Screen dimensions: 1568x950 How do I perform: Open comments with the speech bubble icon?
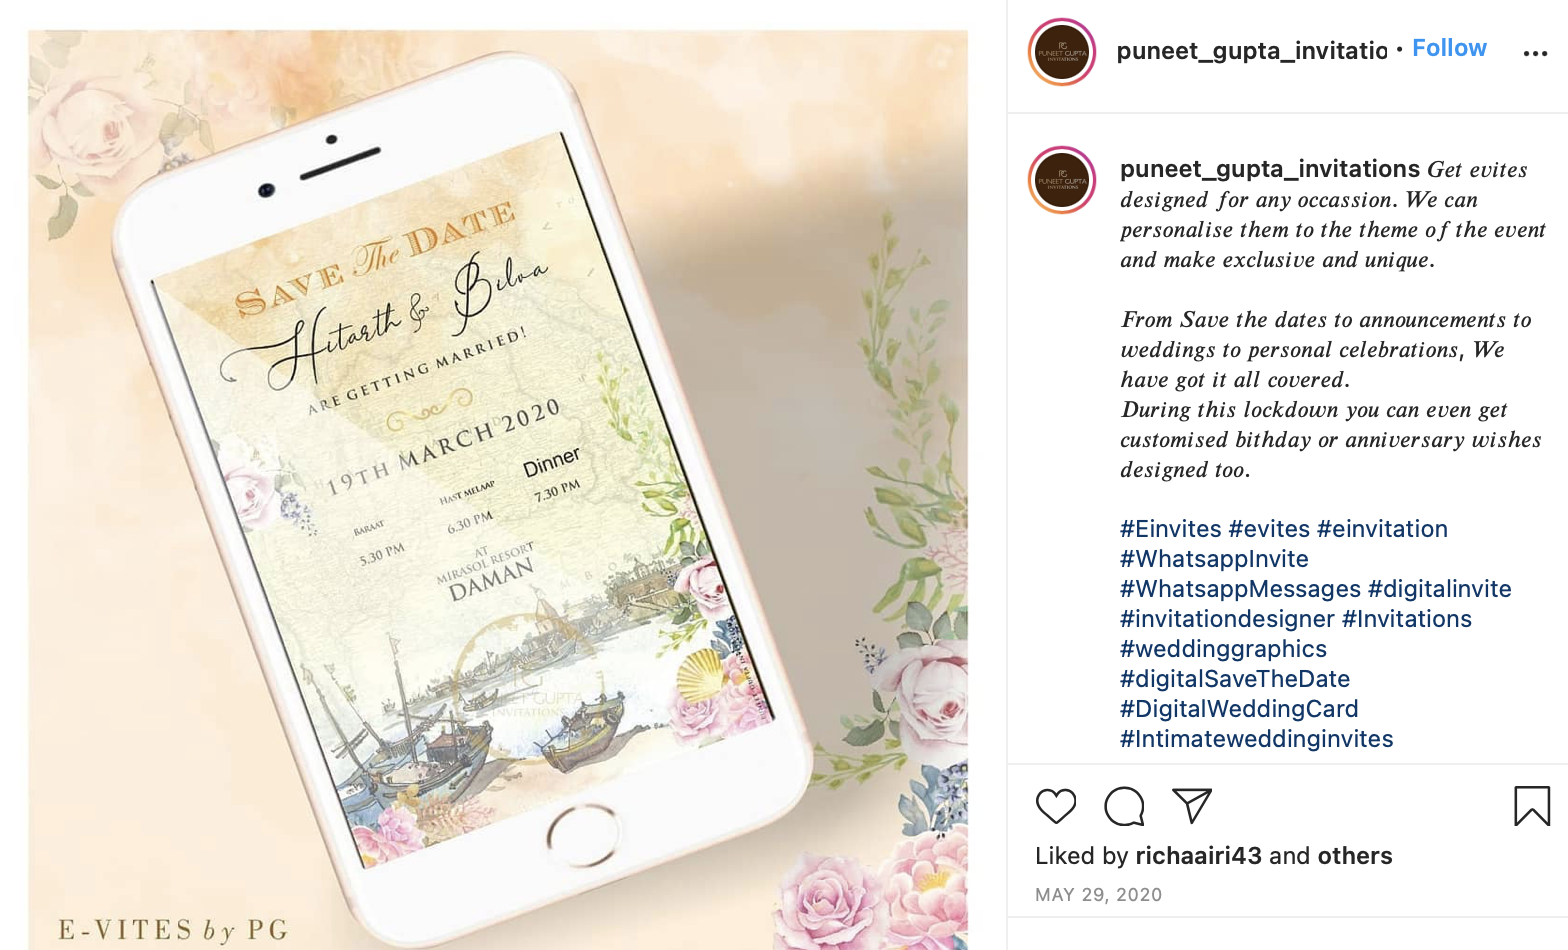(x=1124, y=806)
